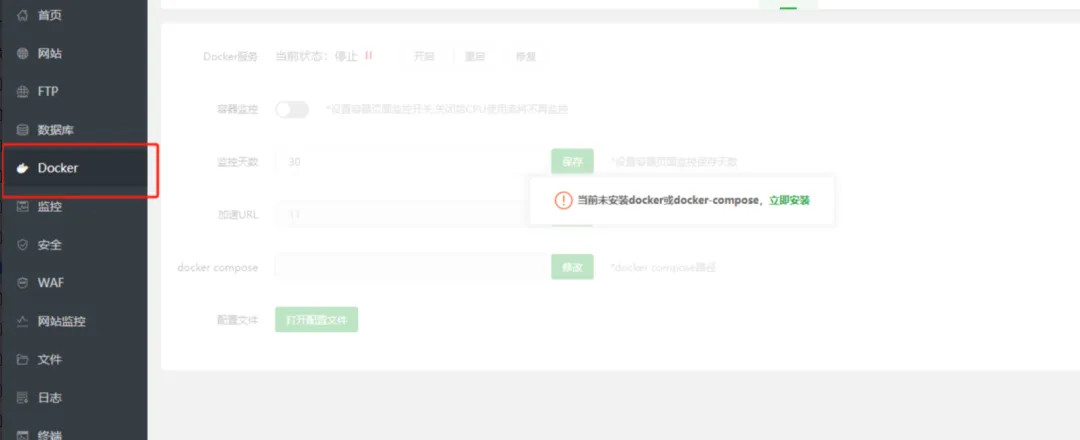Click the FTP sidebar icon
The height and width of the screenshot is (440, 1080).
[x=23, y=92]
